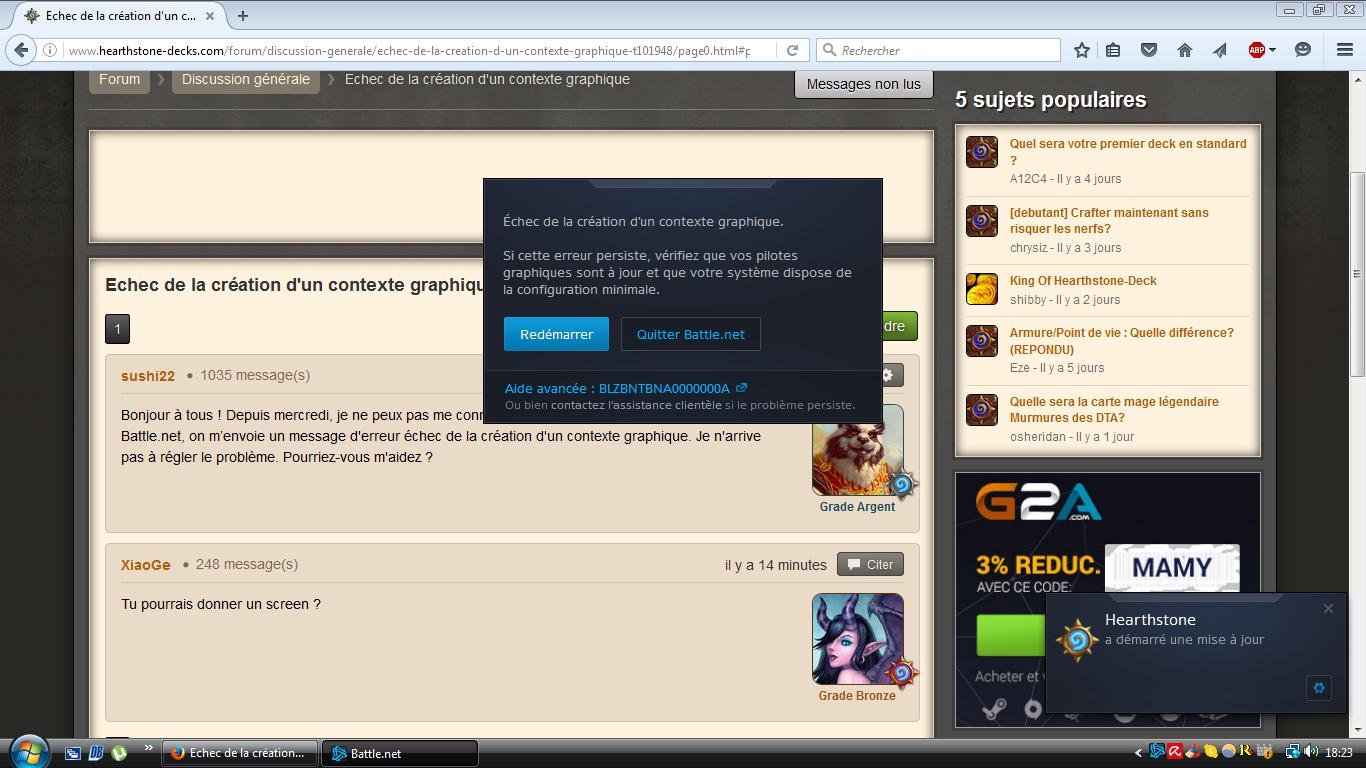Viewport: 1366px width, 768px height.
Task: Click the avatar icon beside 'Quelle sera la carte mage'
Action: coord(982,410)
